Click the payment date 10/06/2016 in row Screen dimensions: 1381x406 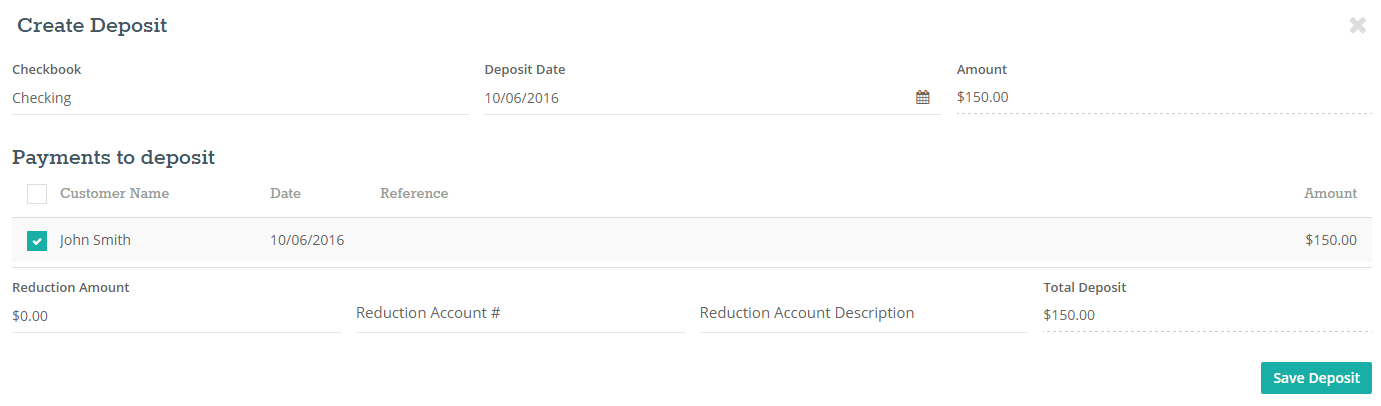point(307,240)
